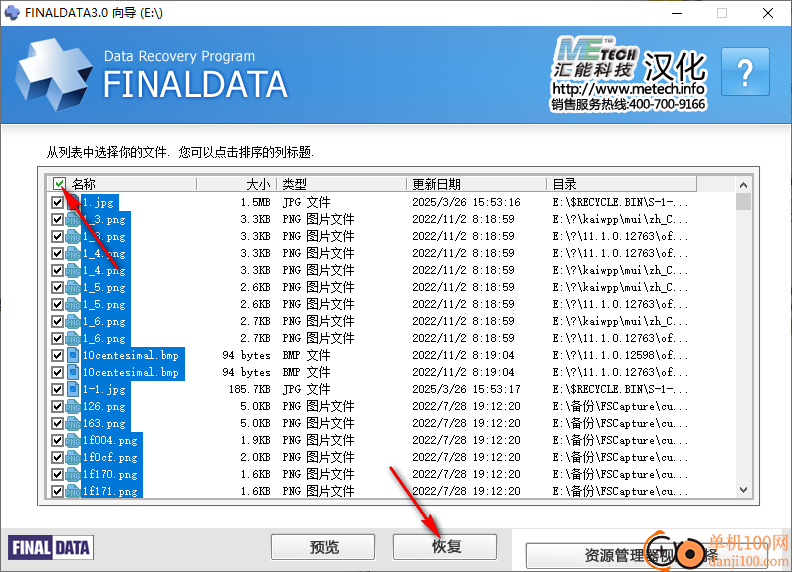Viewport: 792px width, 572px height.
Task: Toggle the select-all checkbox beside 名称
Action: [60, 183]
